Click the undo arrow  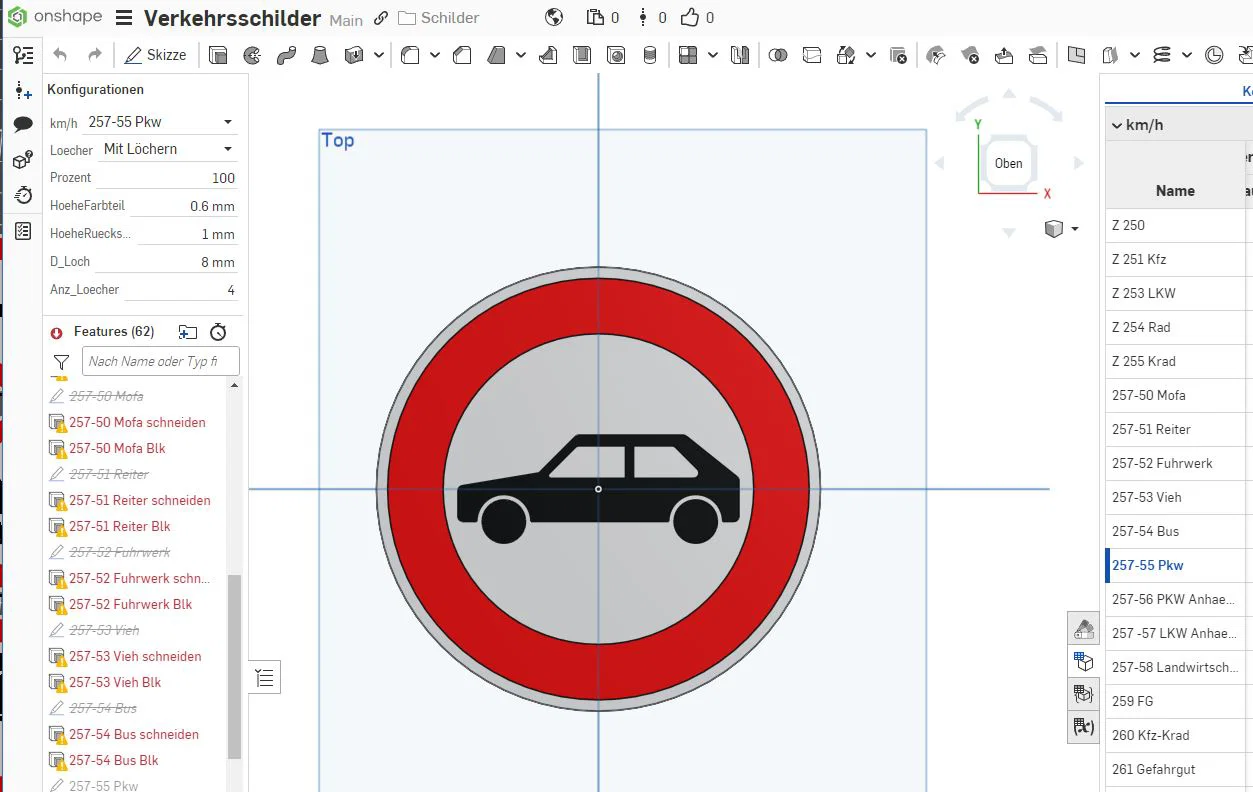pyautogui.click(x=60, y=55)
